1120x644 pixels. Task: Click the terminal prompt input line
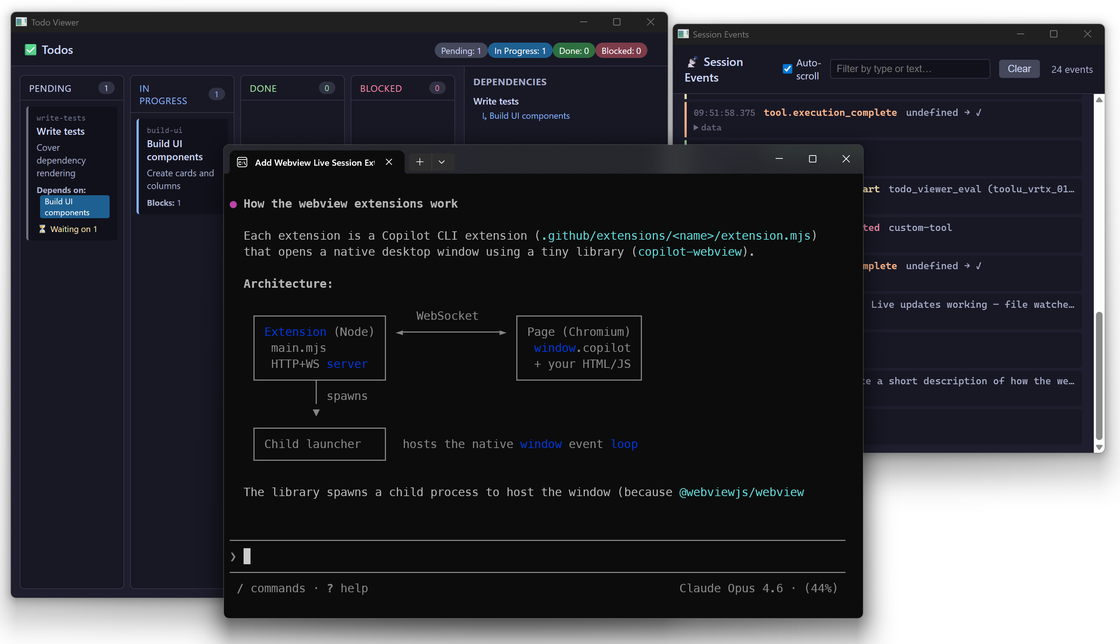[x=537, y=556]
